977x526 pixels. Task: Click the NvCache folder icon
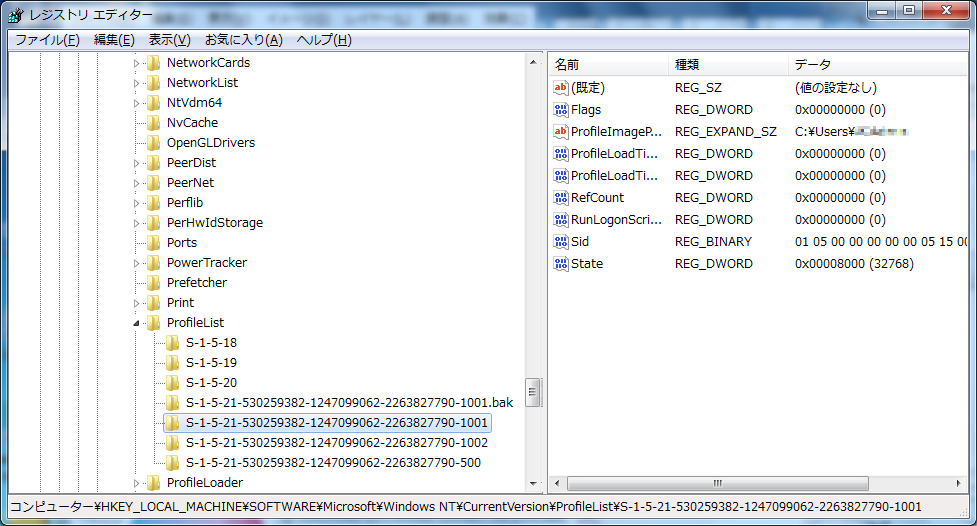[x=153, y=123]
